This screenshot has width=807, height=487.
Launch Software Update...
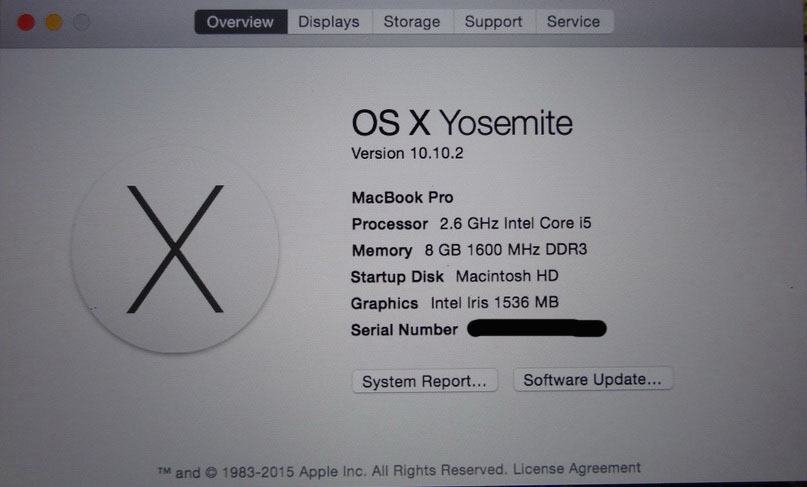[x=593, y=380]
